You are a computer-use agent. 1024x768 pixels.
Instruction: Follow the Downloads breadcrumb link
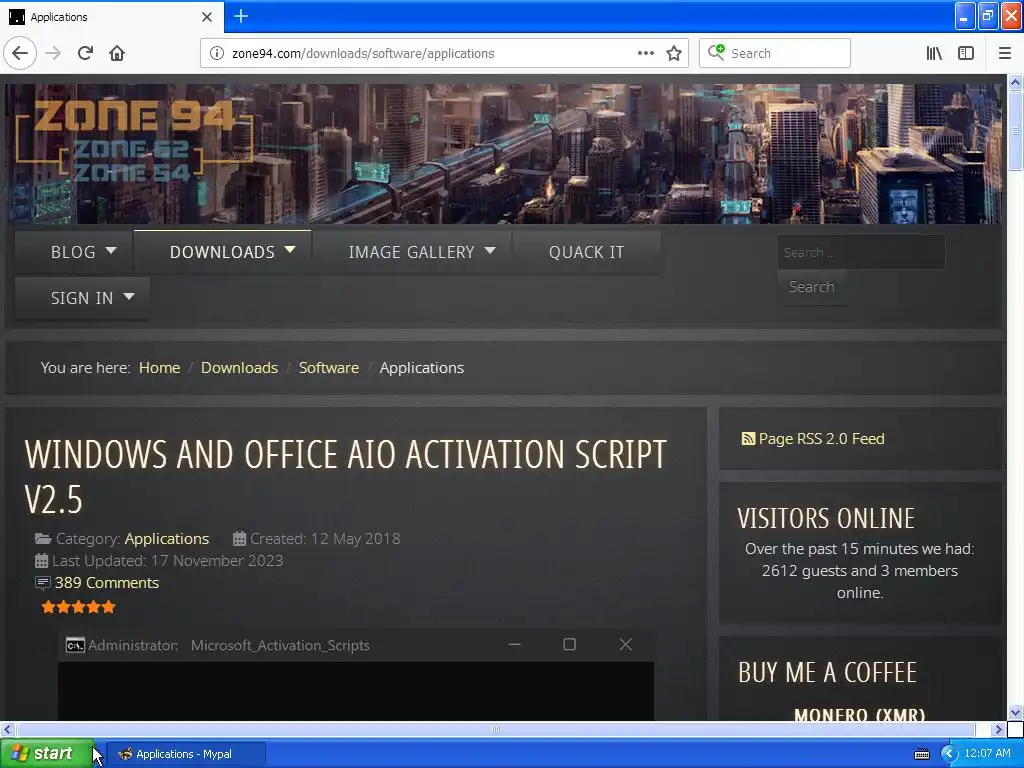[239, 368]
